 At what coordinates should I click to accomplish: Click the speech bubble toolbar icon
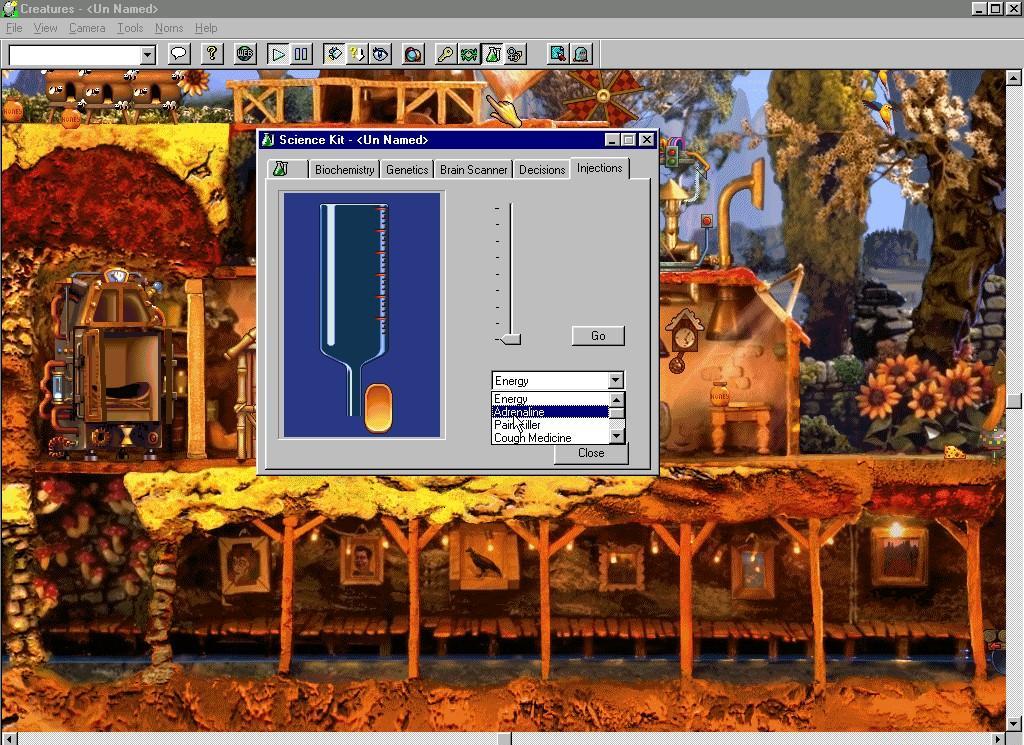(179, 54)
